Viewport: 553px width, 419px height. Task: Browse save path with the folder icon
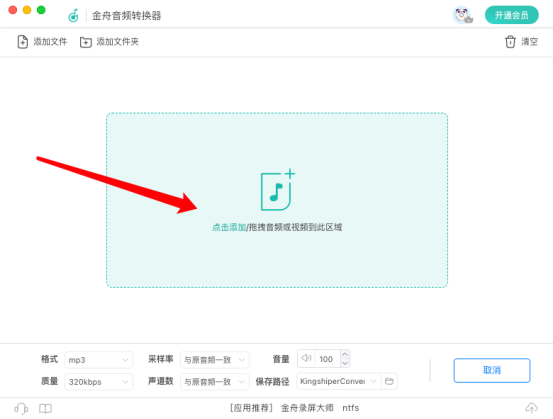tap(389, 381)
